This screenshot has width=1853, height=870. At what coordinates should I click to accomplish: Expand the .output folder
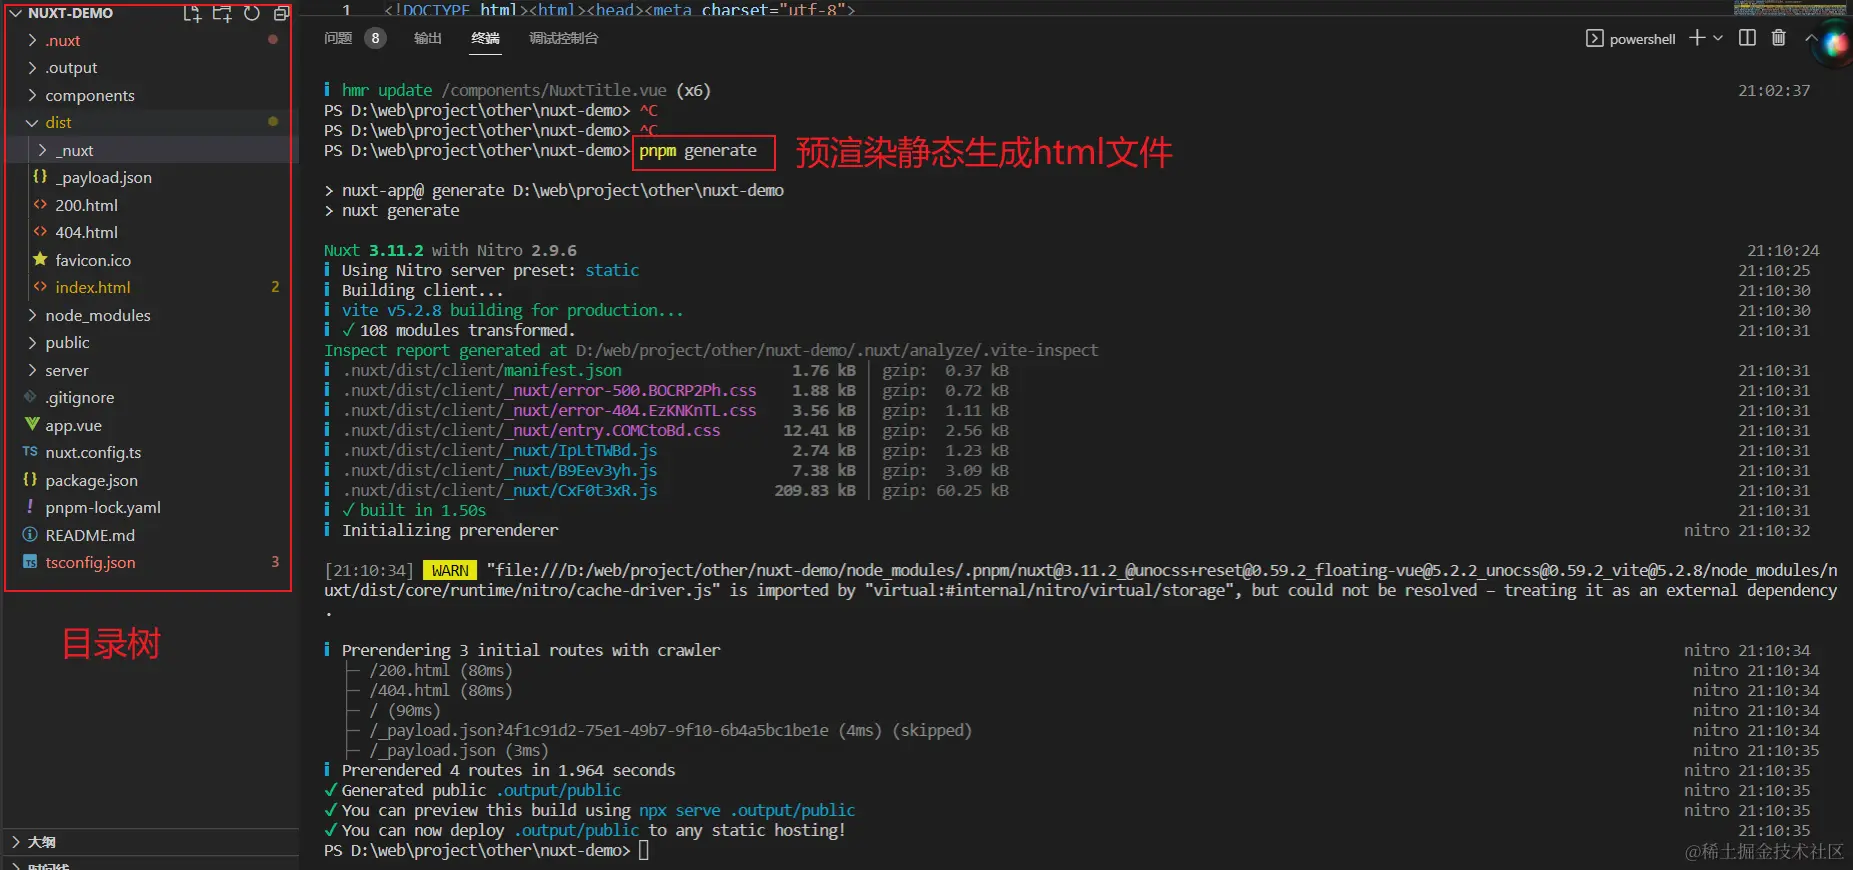click(x=32, y=67)
